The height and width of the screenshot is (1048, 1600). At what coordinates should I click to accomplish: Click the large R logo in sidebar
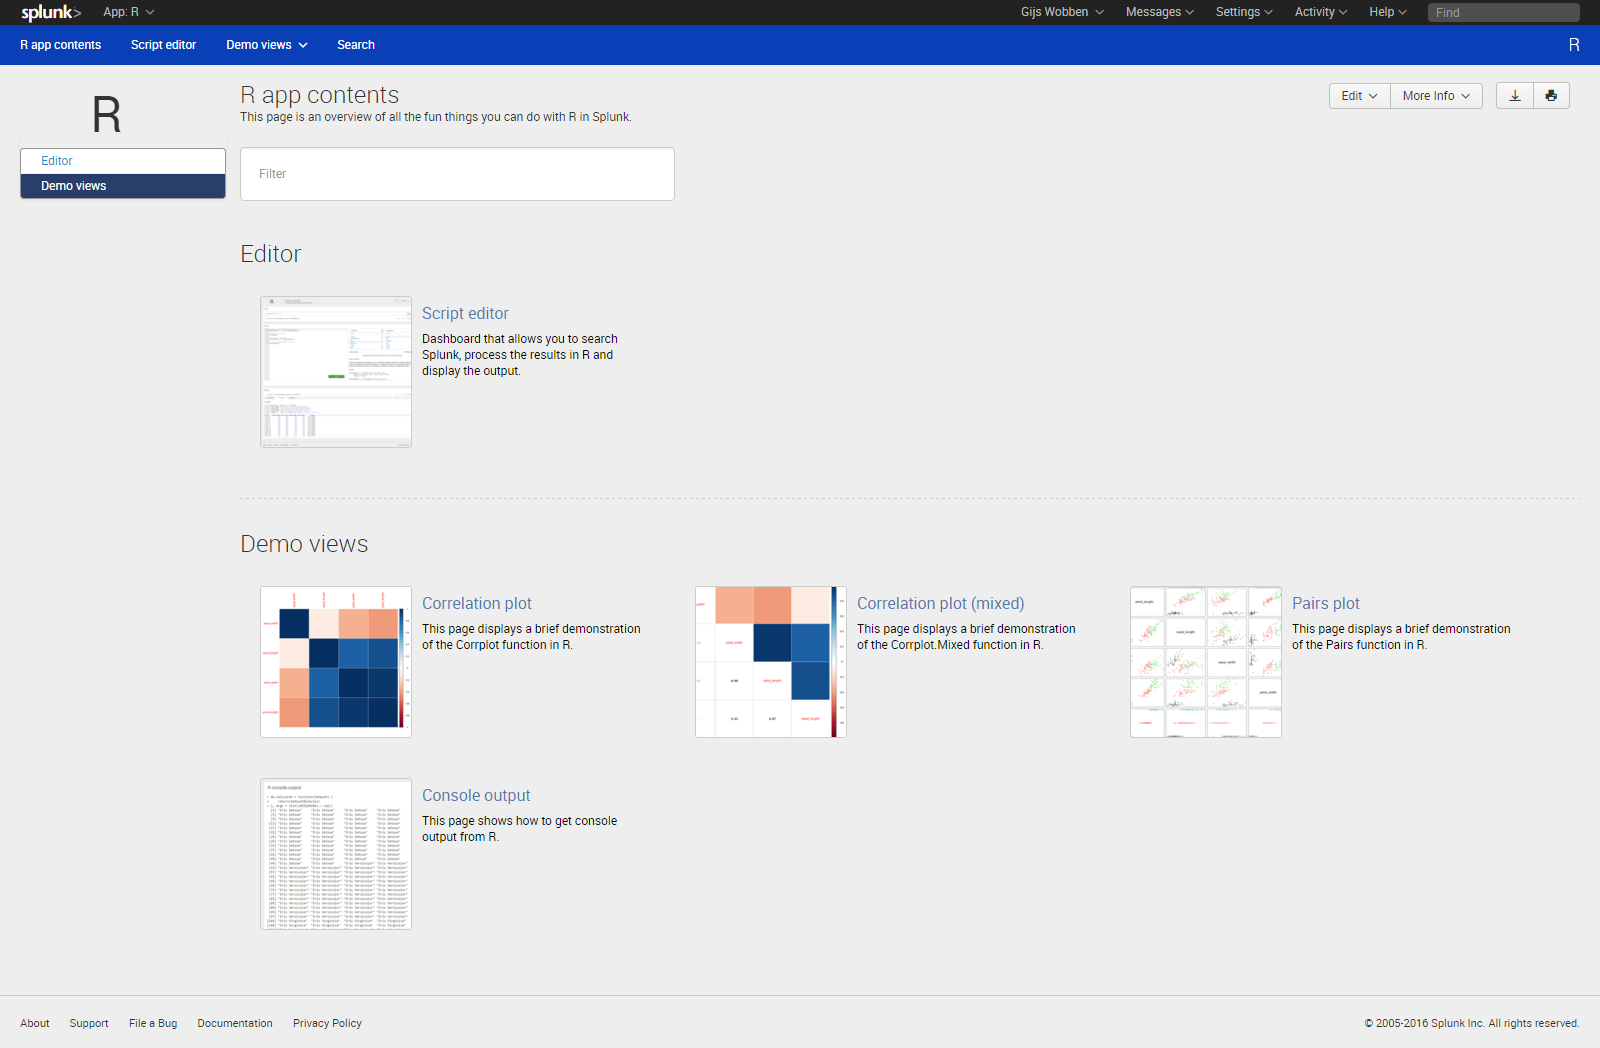[107, 115]
